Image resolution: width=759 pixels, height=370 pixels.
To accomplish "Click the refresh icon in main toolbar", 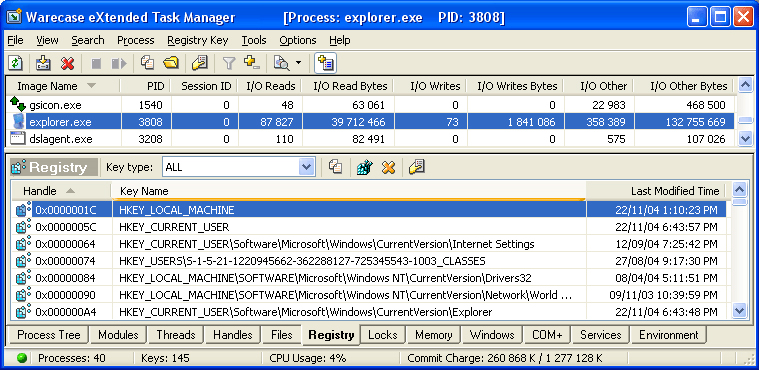I will (x=16, y=63).
